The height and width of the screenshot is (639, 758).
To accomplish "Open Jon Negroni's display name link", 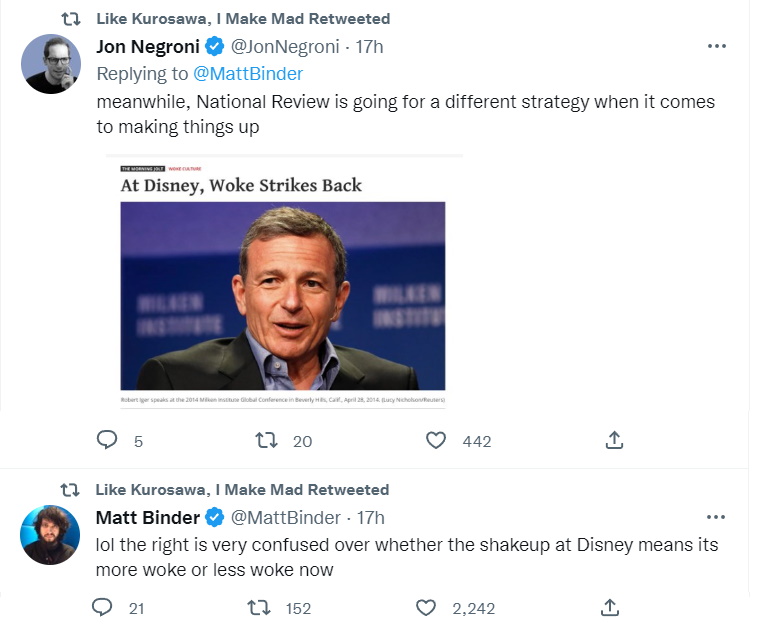I will (x=148, y=47).
